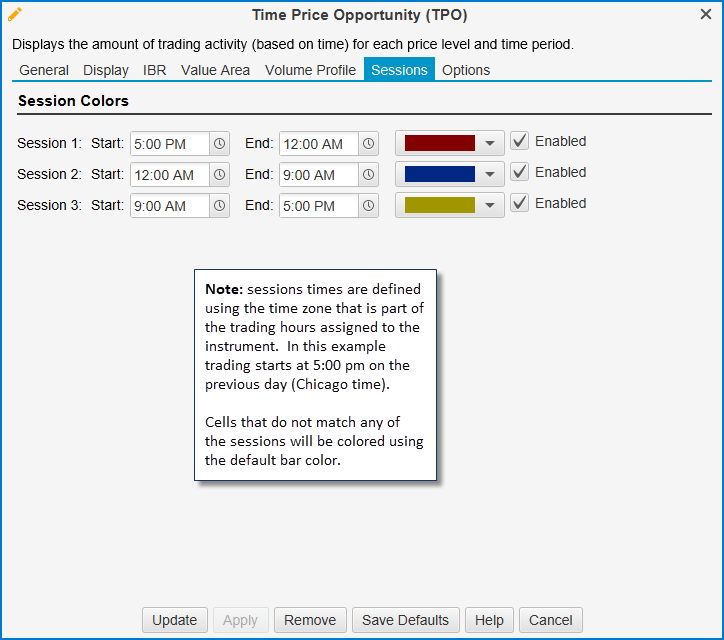Open clock picker for Session 1 start time

tap(220, 144)
